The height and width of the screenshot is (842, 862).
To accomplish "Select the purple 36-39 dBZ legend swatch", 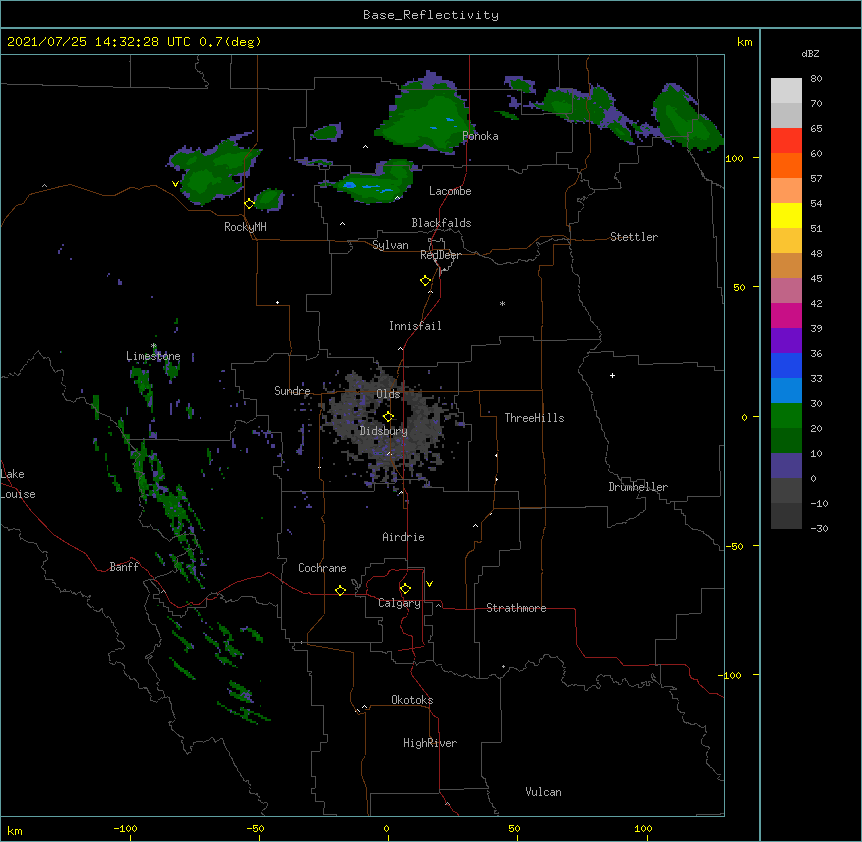I will [786, 341].
